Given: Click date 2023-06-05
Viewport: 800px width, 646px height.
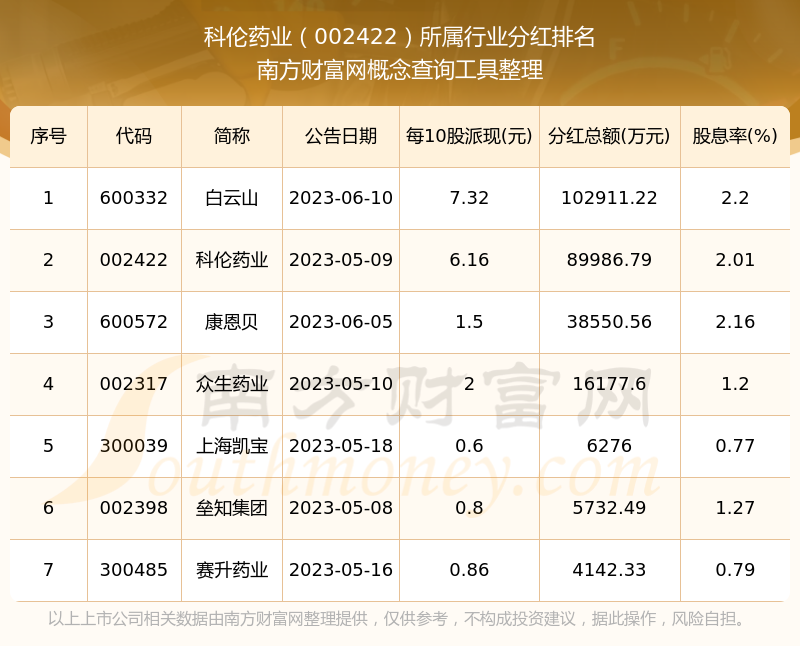Looking at the screenshot, I should [341, 322].
